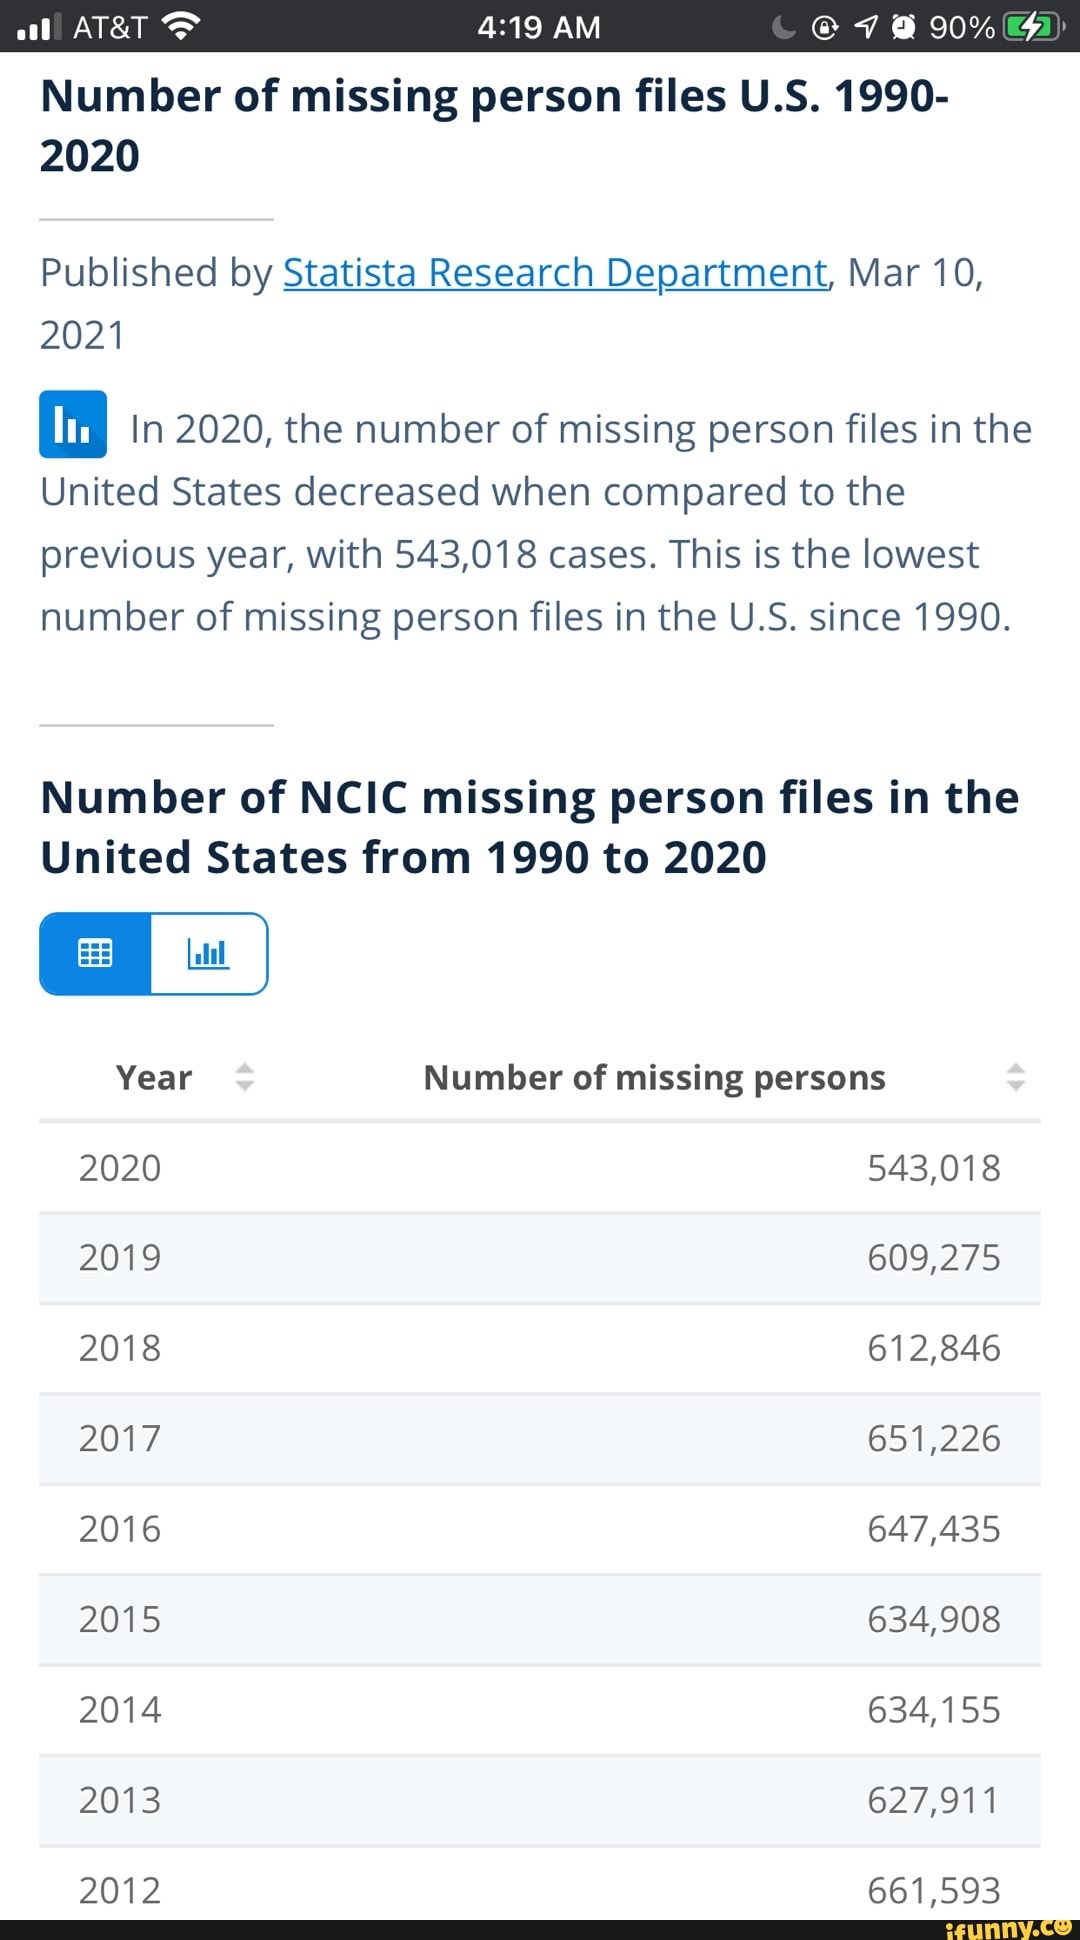
Task: Sort by Number of missing persons
Action: (x=1015, y=1077)
